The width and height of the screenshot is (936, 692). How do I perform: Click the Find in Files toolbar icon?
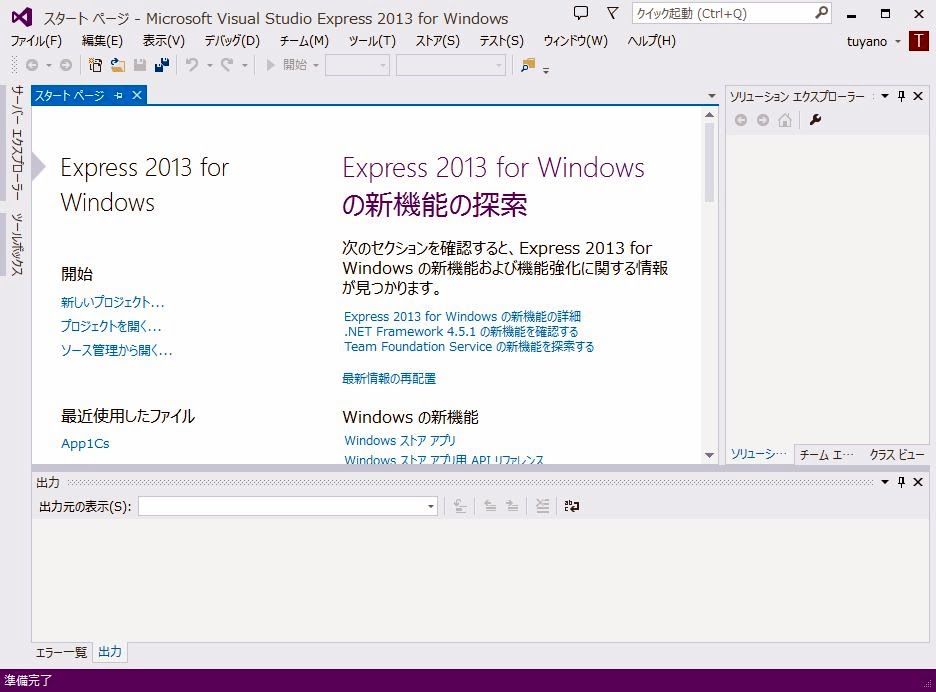pos(528,65)
